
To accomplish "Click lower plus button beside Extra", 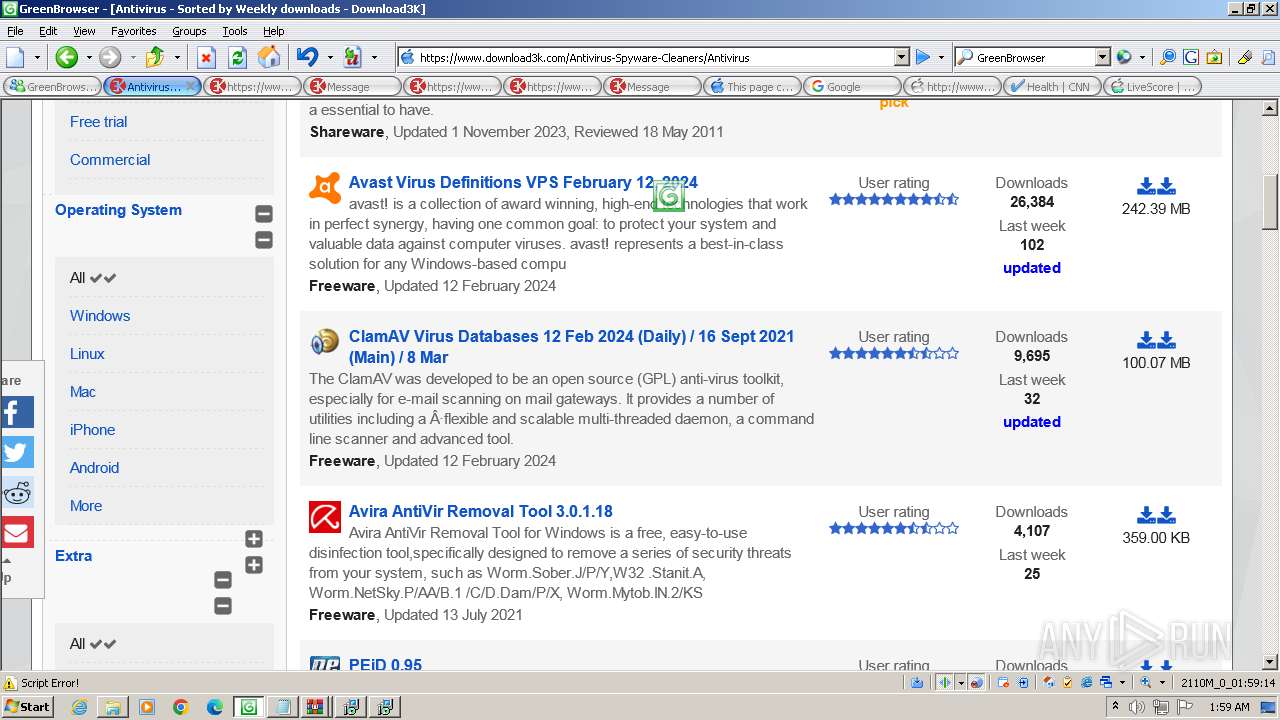I will [254, 565].
